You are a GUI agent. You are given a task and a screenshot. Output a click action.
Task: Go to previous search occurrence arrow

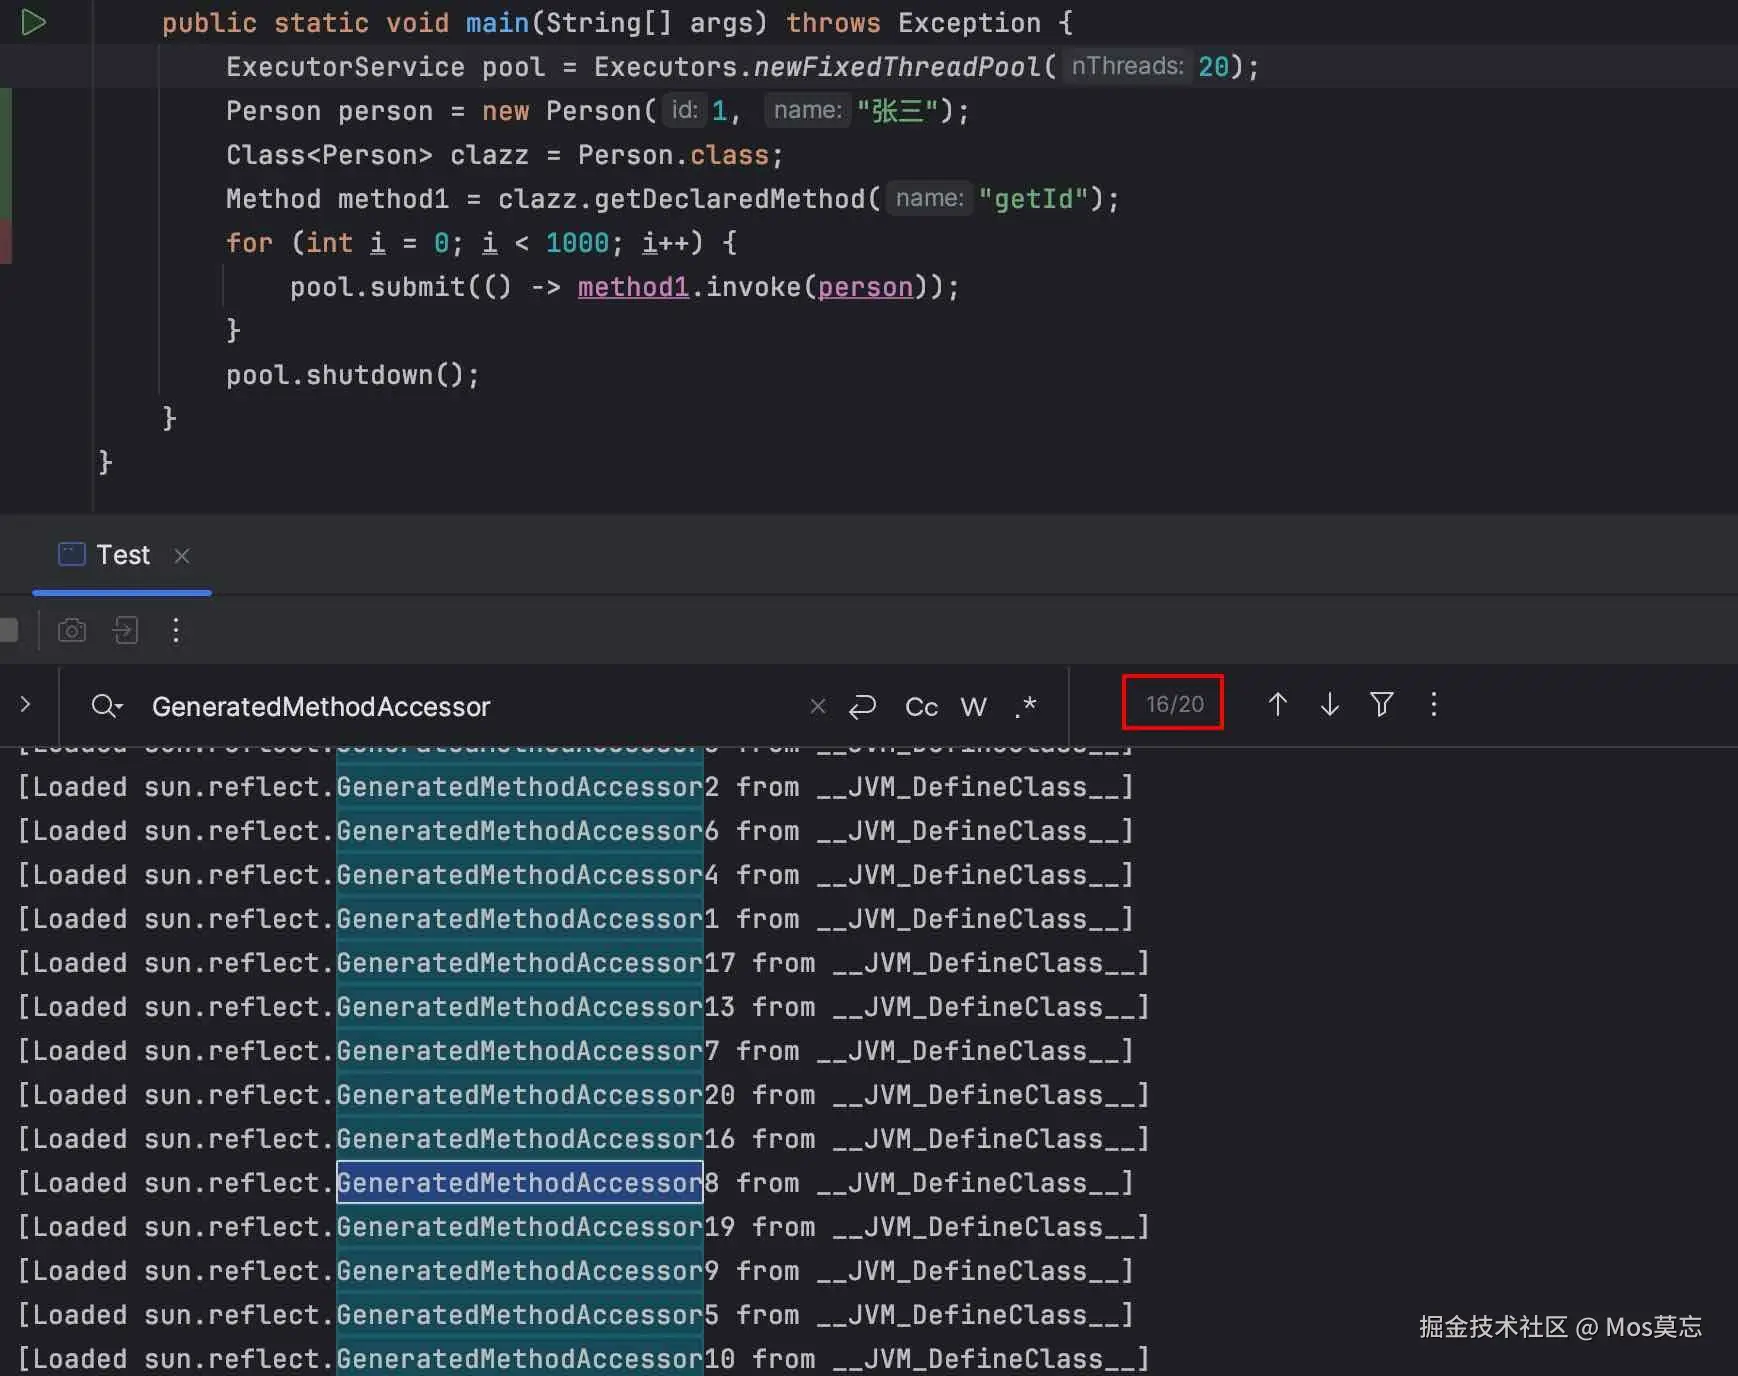(x=1277, y=704)
